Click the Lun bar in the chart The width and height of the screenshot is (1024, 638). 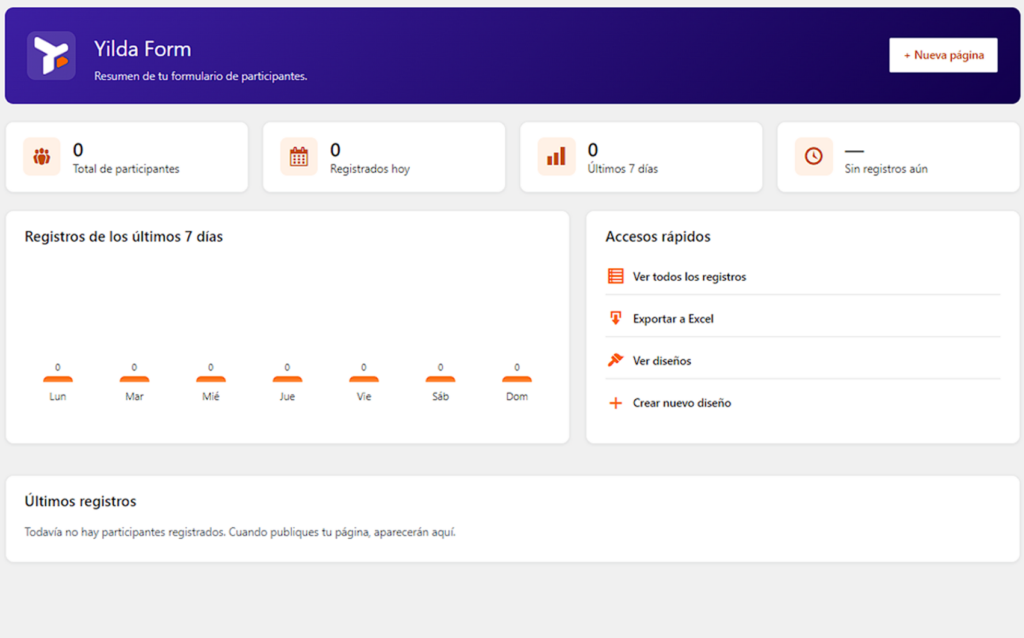tap(57, 379)
